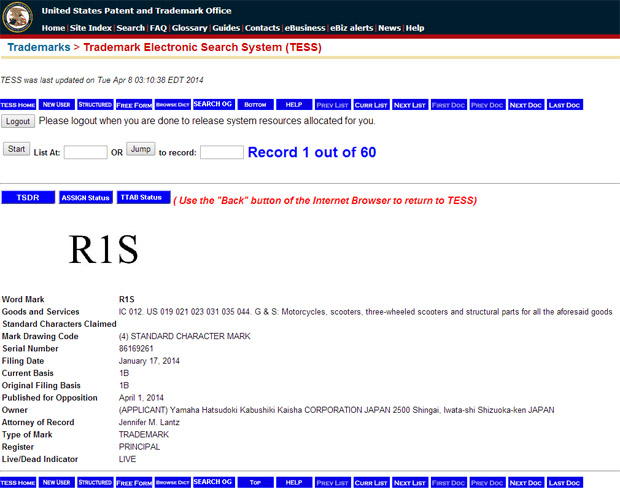This screenshot has height=497, width=620.
Task: Click Prev Doc in top toolbar
Action: point(488,105)
